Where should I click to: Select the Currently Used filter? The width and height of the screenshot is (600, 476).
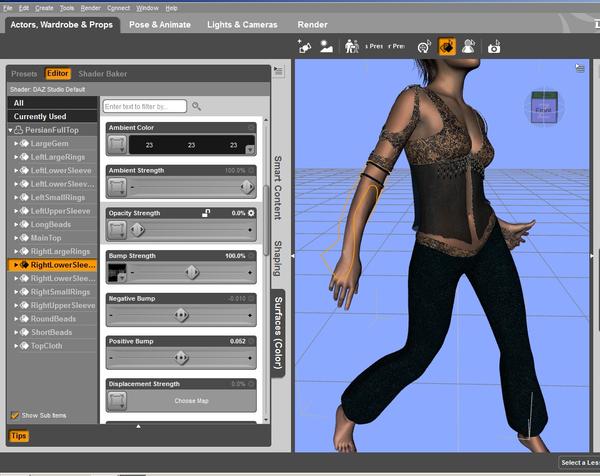[52, 116]
